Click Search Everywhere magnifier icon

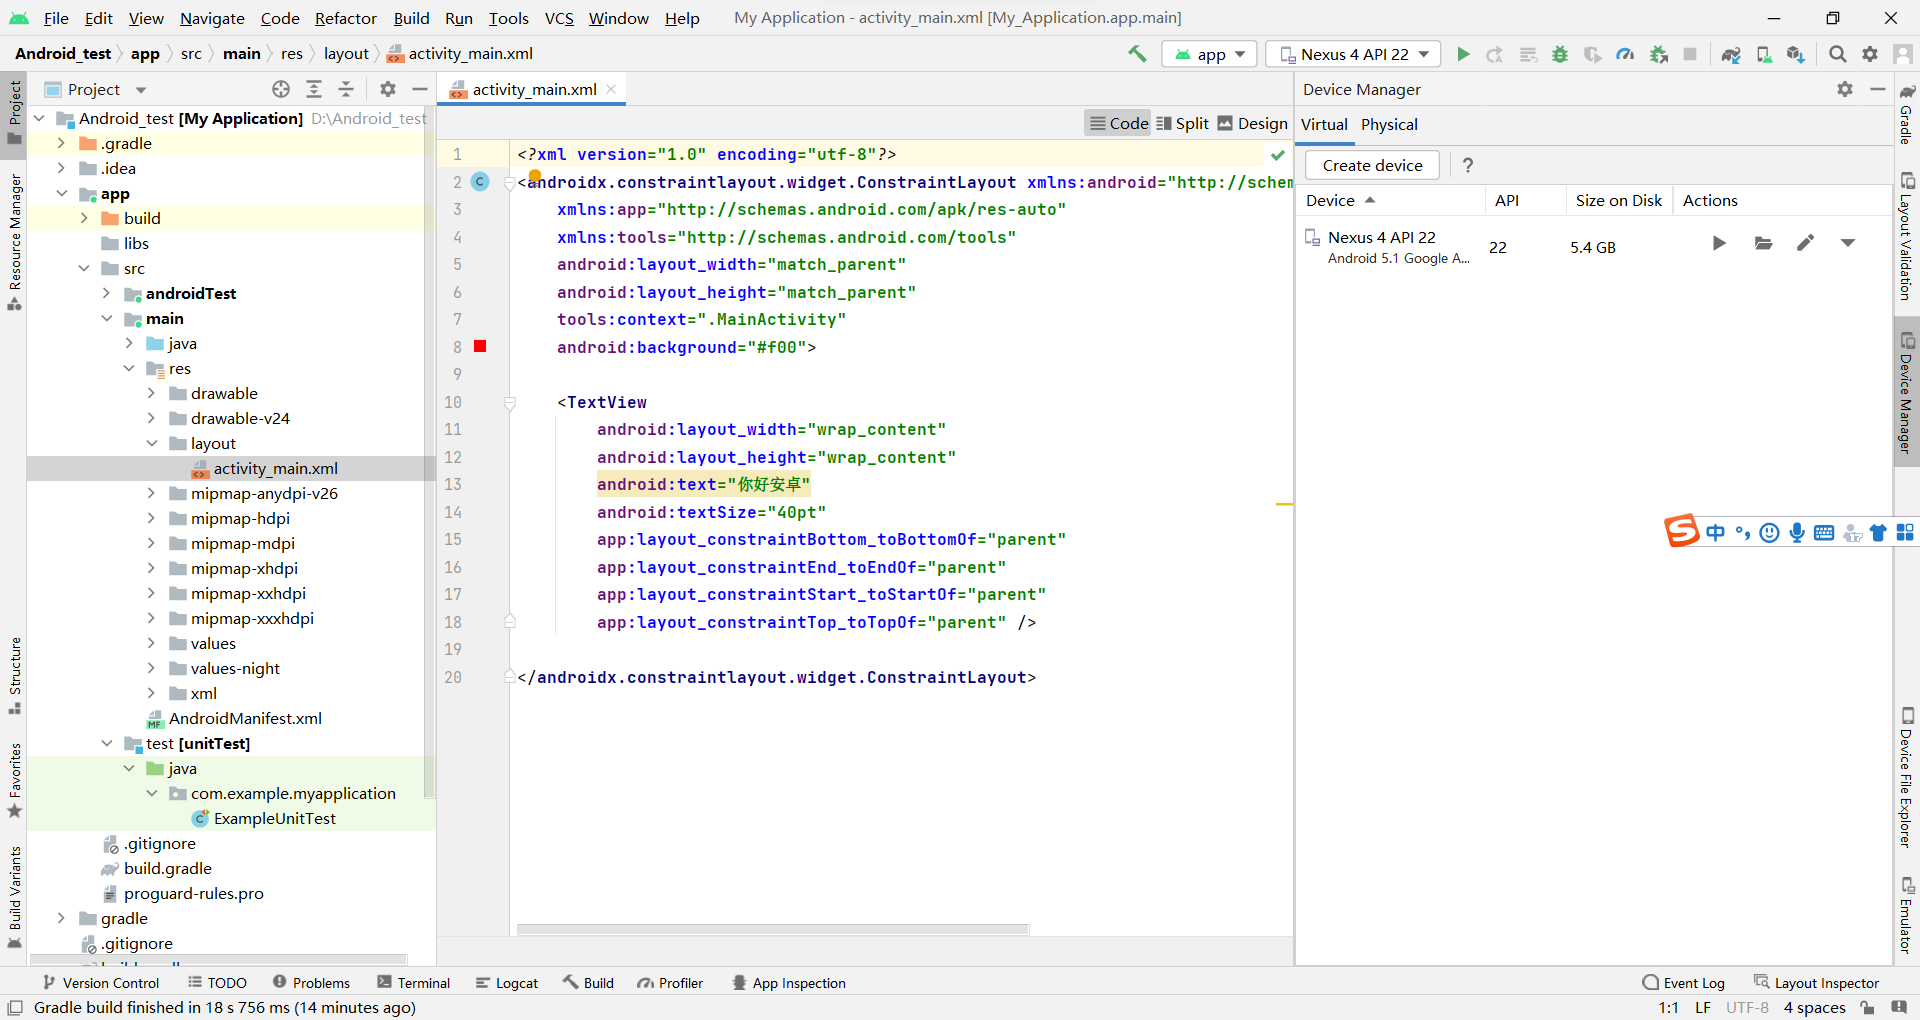point(1837,54)
